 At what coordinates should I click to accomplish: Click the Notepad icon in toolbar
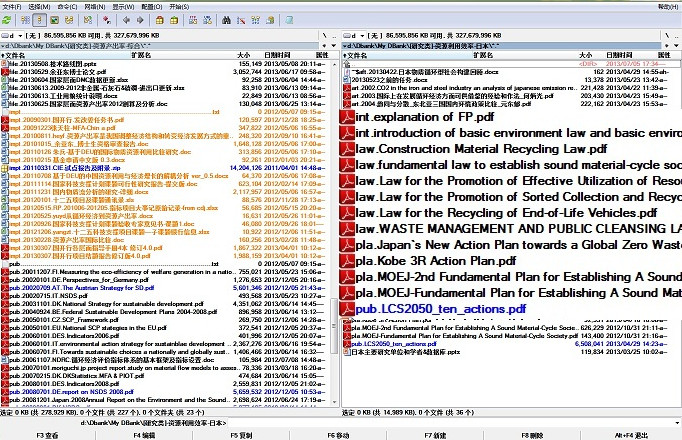click(289, 19)
